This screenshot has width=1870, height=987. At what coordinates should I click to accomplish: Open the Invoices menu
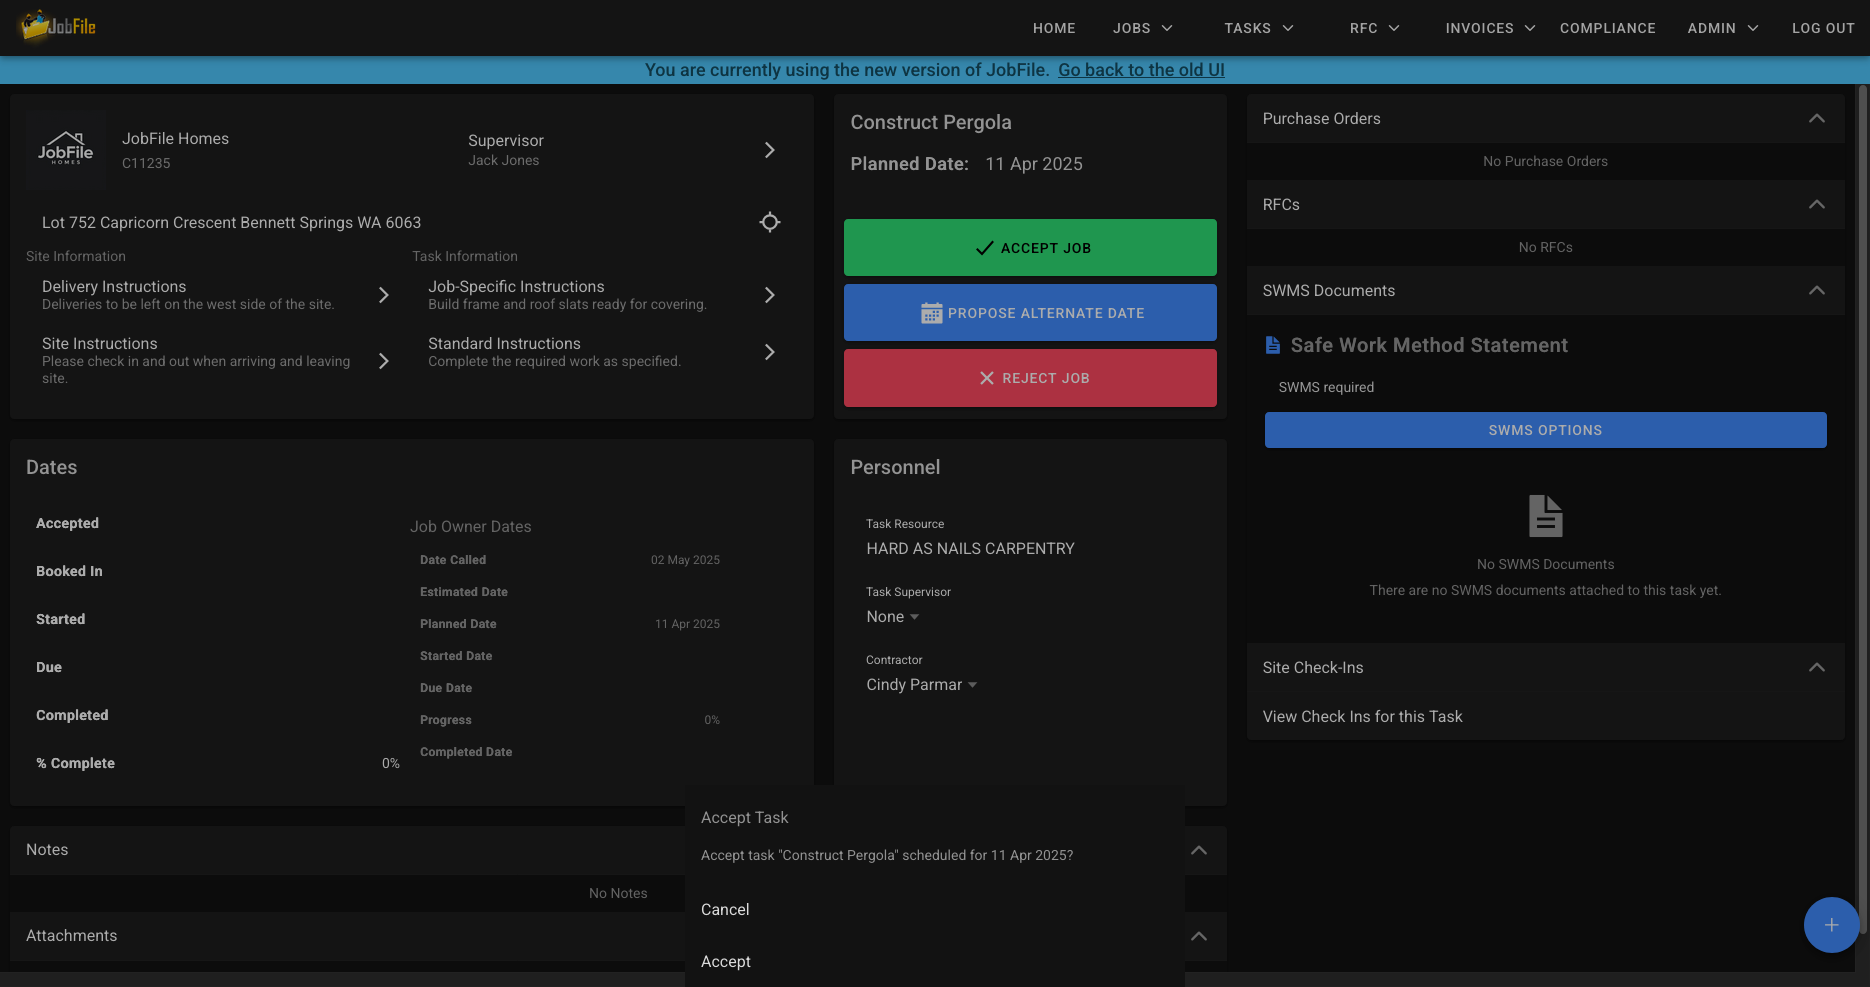pos(1490,28)
